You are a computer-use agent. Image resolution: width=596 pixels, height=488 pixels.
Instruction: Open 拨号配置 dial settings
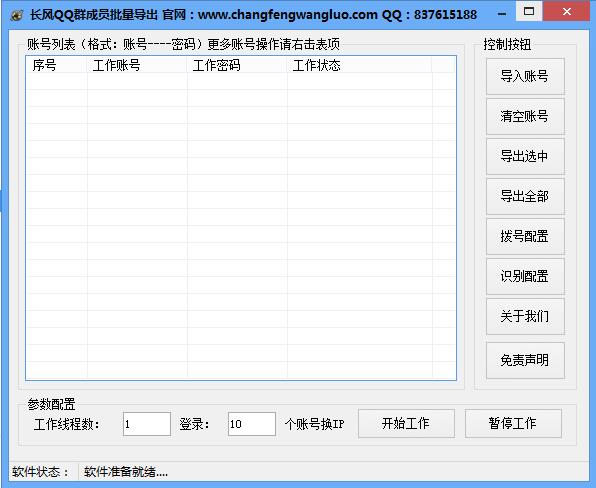click(525, 236)
